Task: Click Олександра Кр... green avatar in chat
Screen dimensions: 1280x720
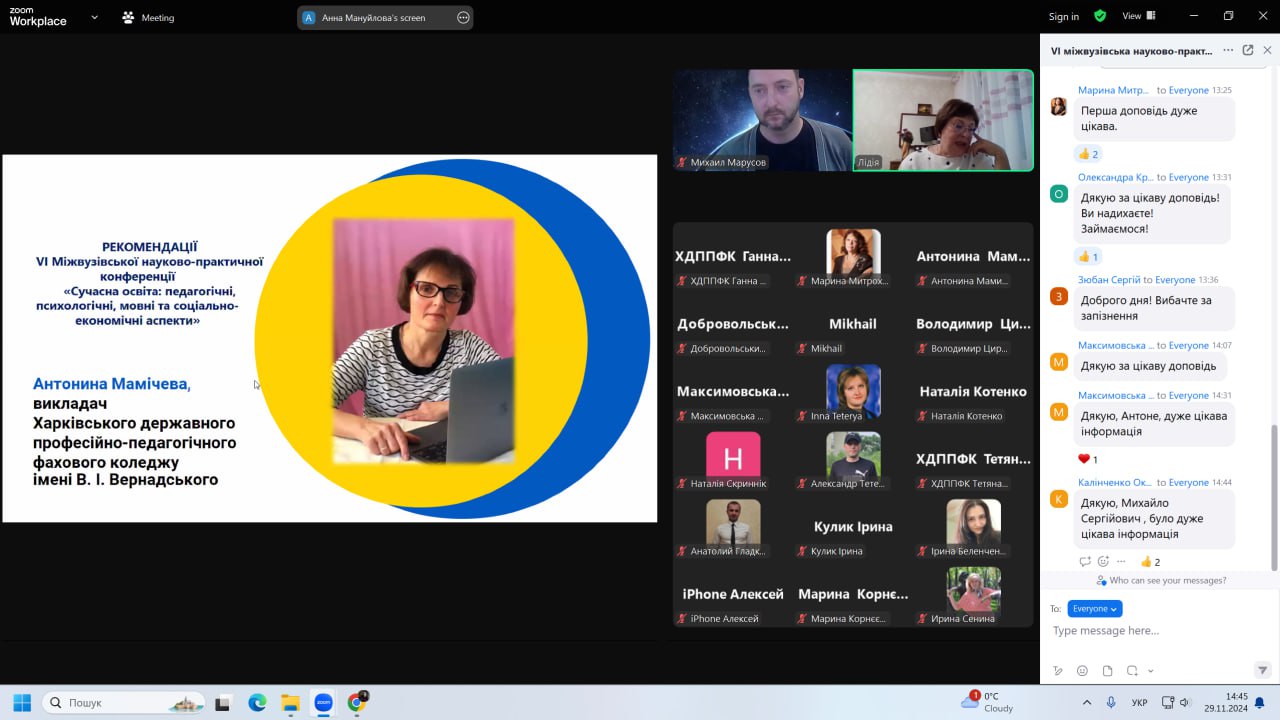Action: (x=1059, y=193)
